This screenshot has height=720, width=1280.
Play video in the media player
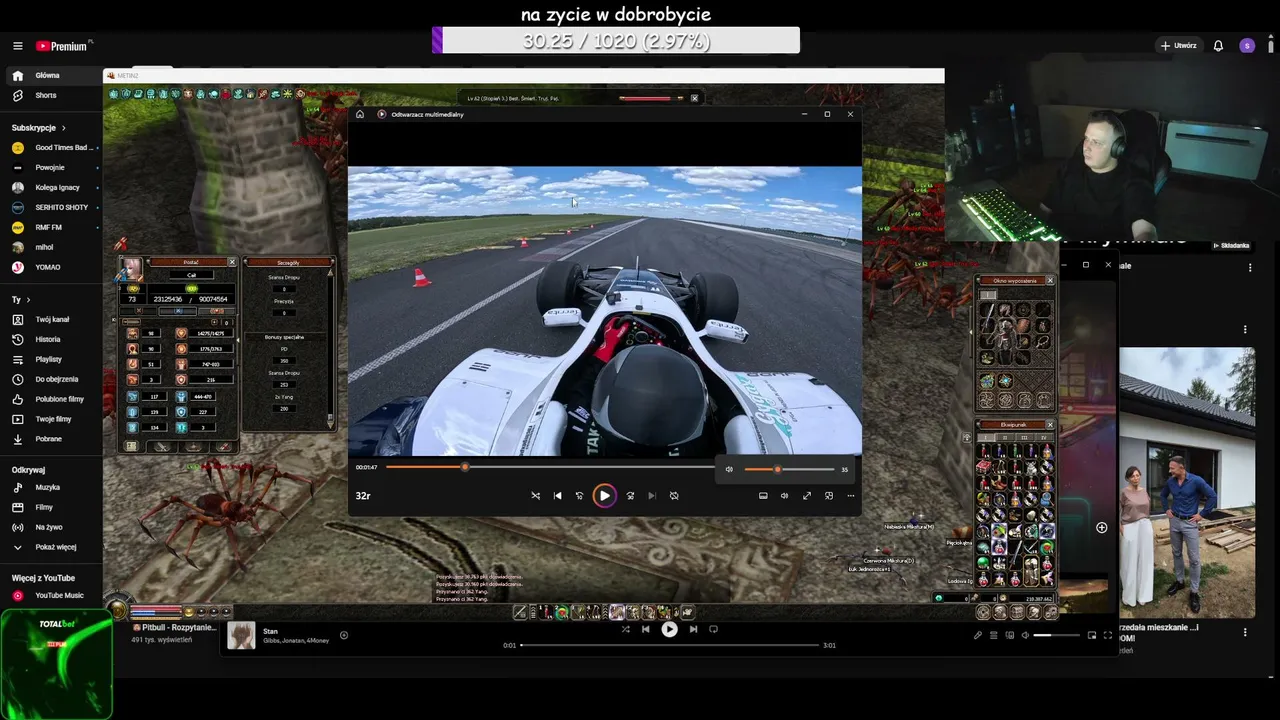(604, 495)
